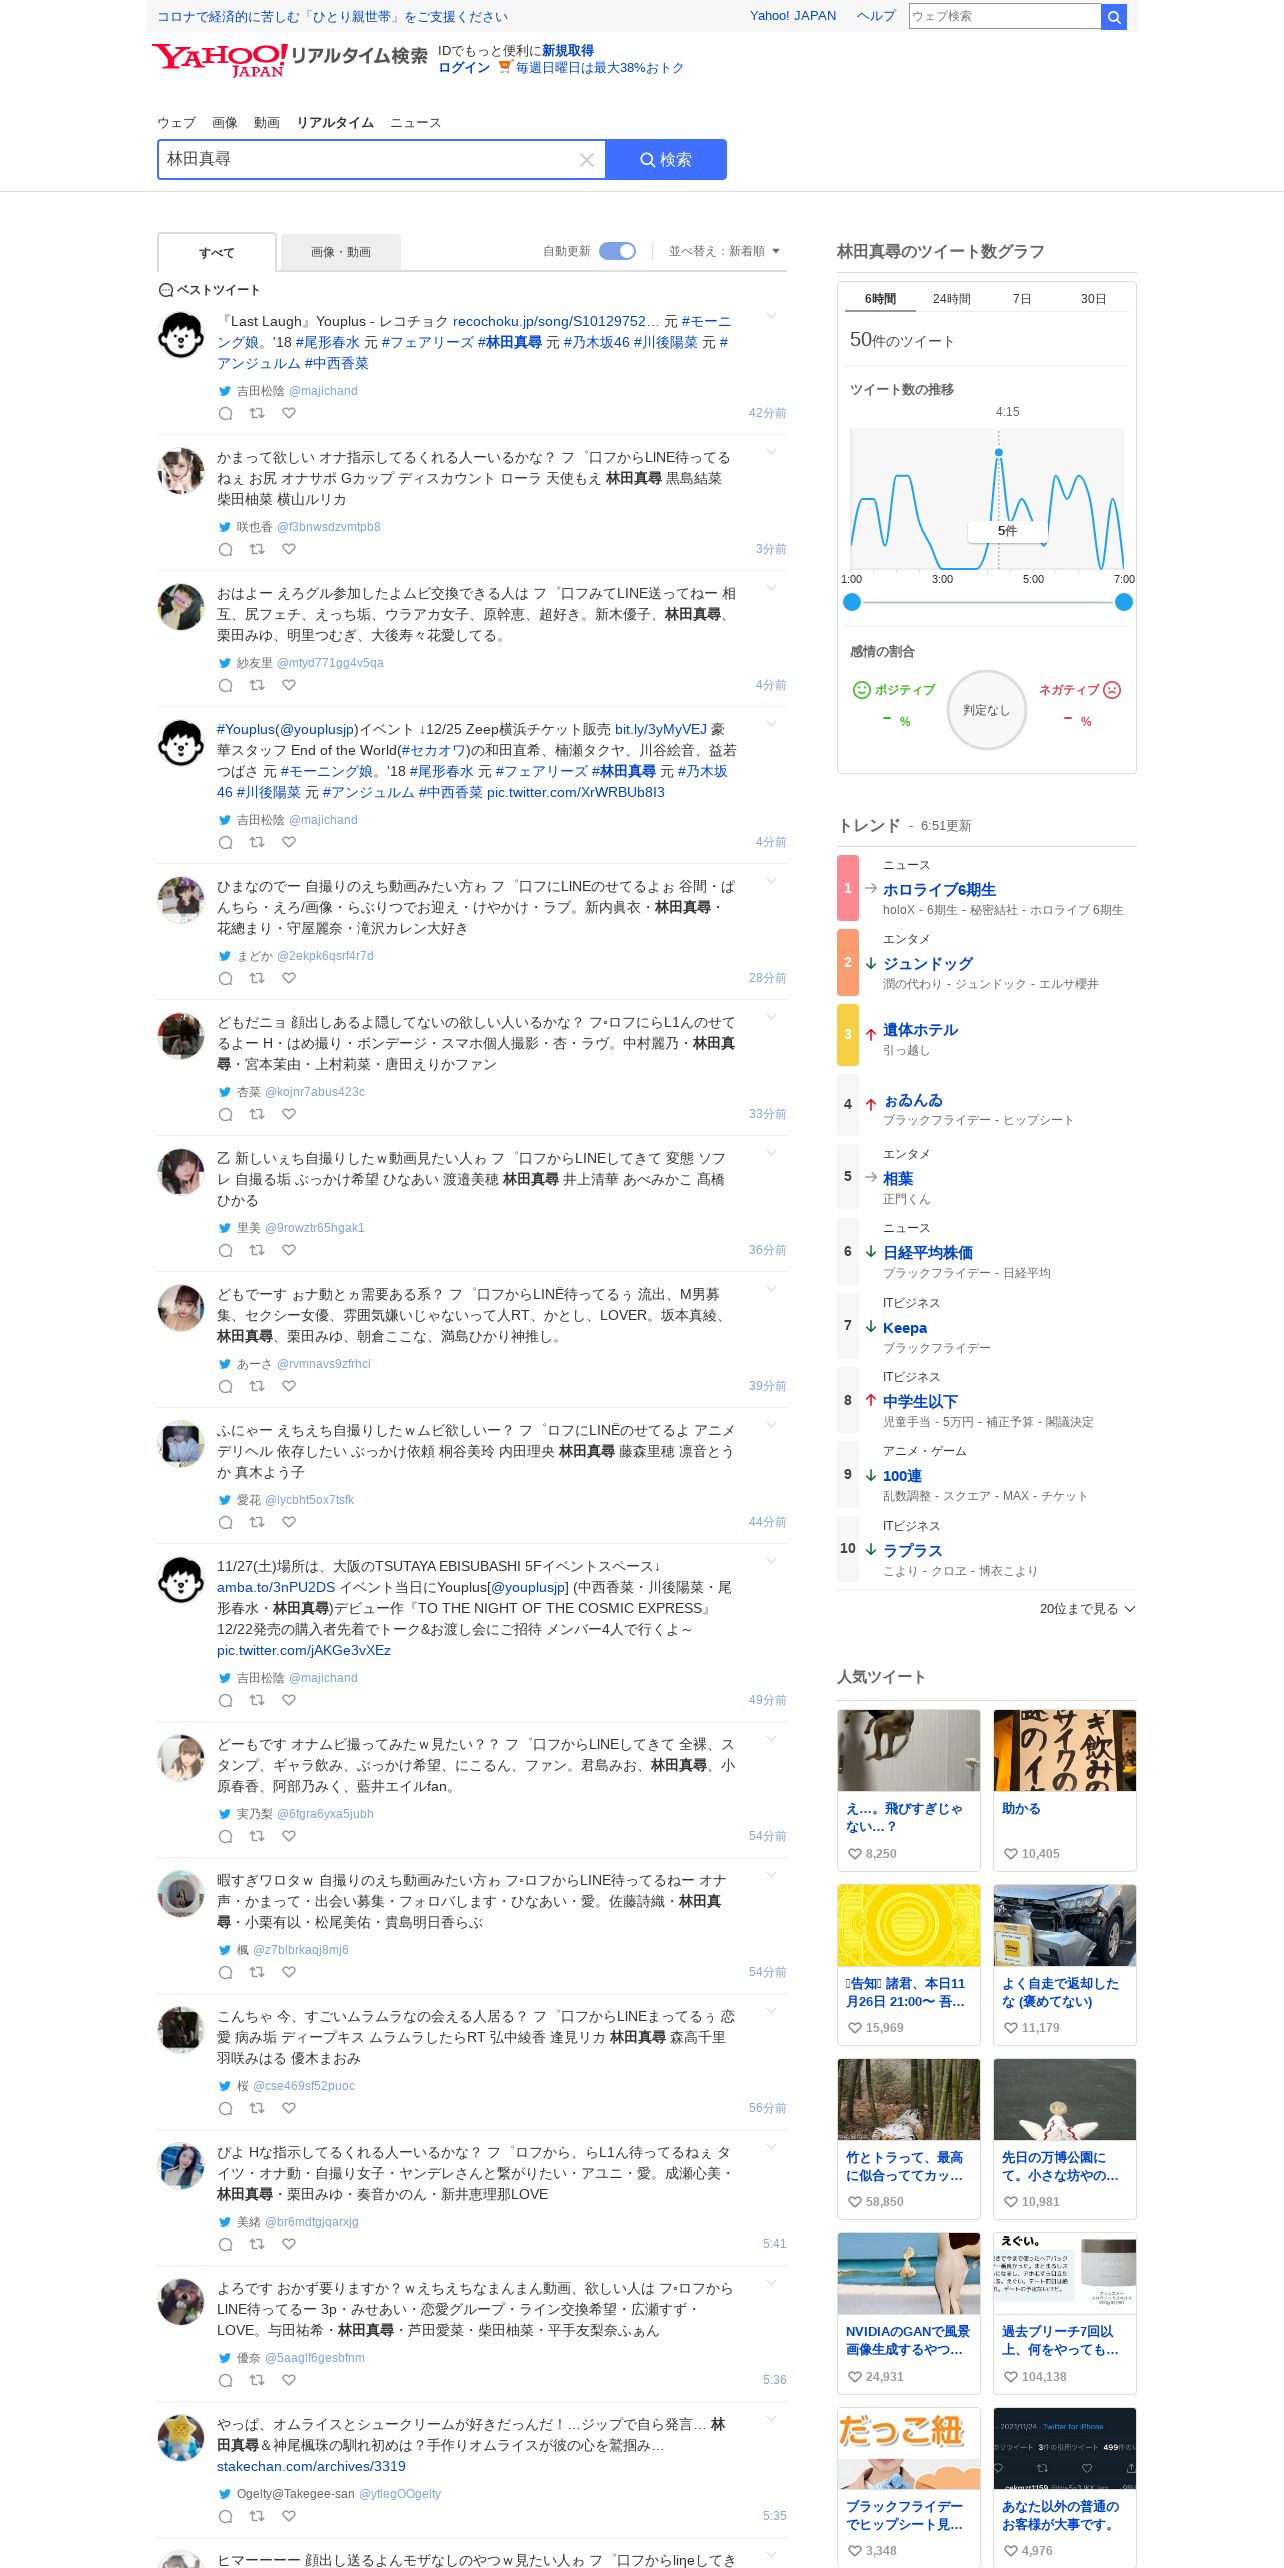This screenshot has width=1284, height=2568.
Task: Reply to the tweet by @2ekpk6qsrf4r7d
Action: coord(226,978)
